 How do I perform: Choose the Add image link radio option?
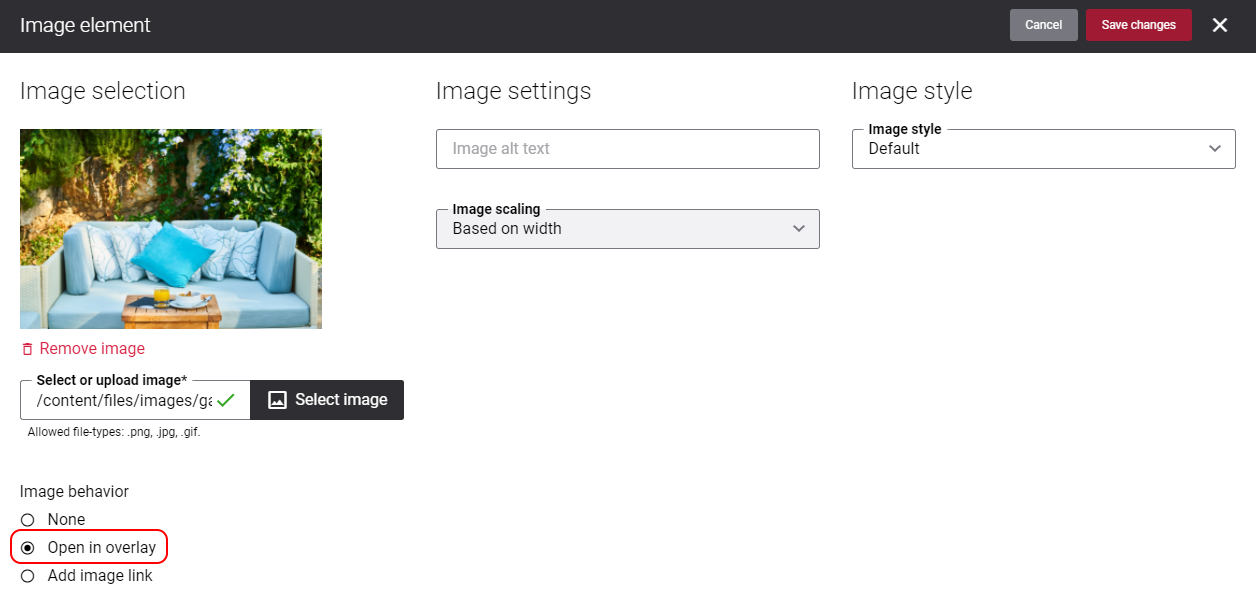pos(27,576)
